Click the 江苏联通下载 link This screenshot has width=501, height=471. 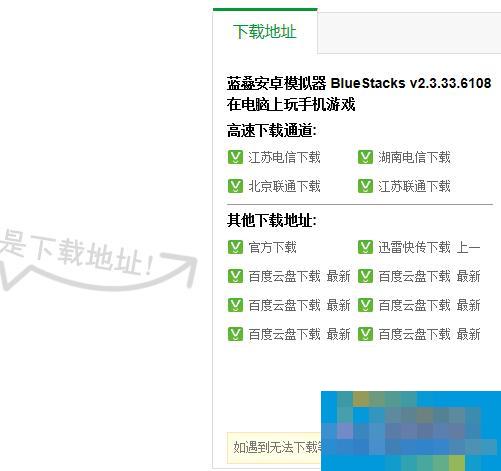pos(414,186)
